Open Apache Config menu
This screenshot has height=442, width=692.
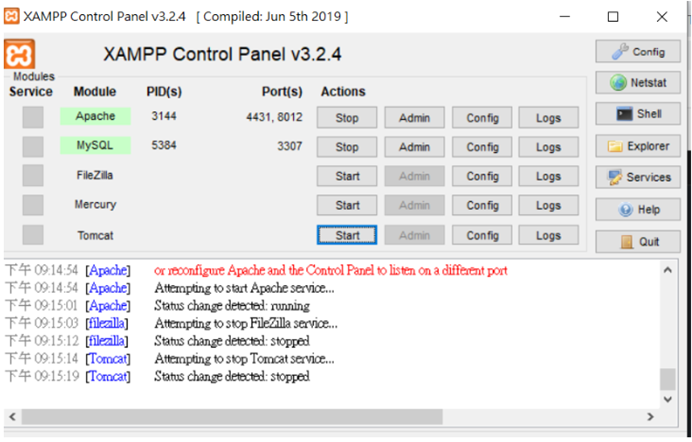[482, 118]
